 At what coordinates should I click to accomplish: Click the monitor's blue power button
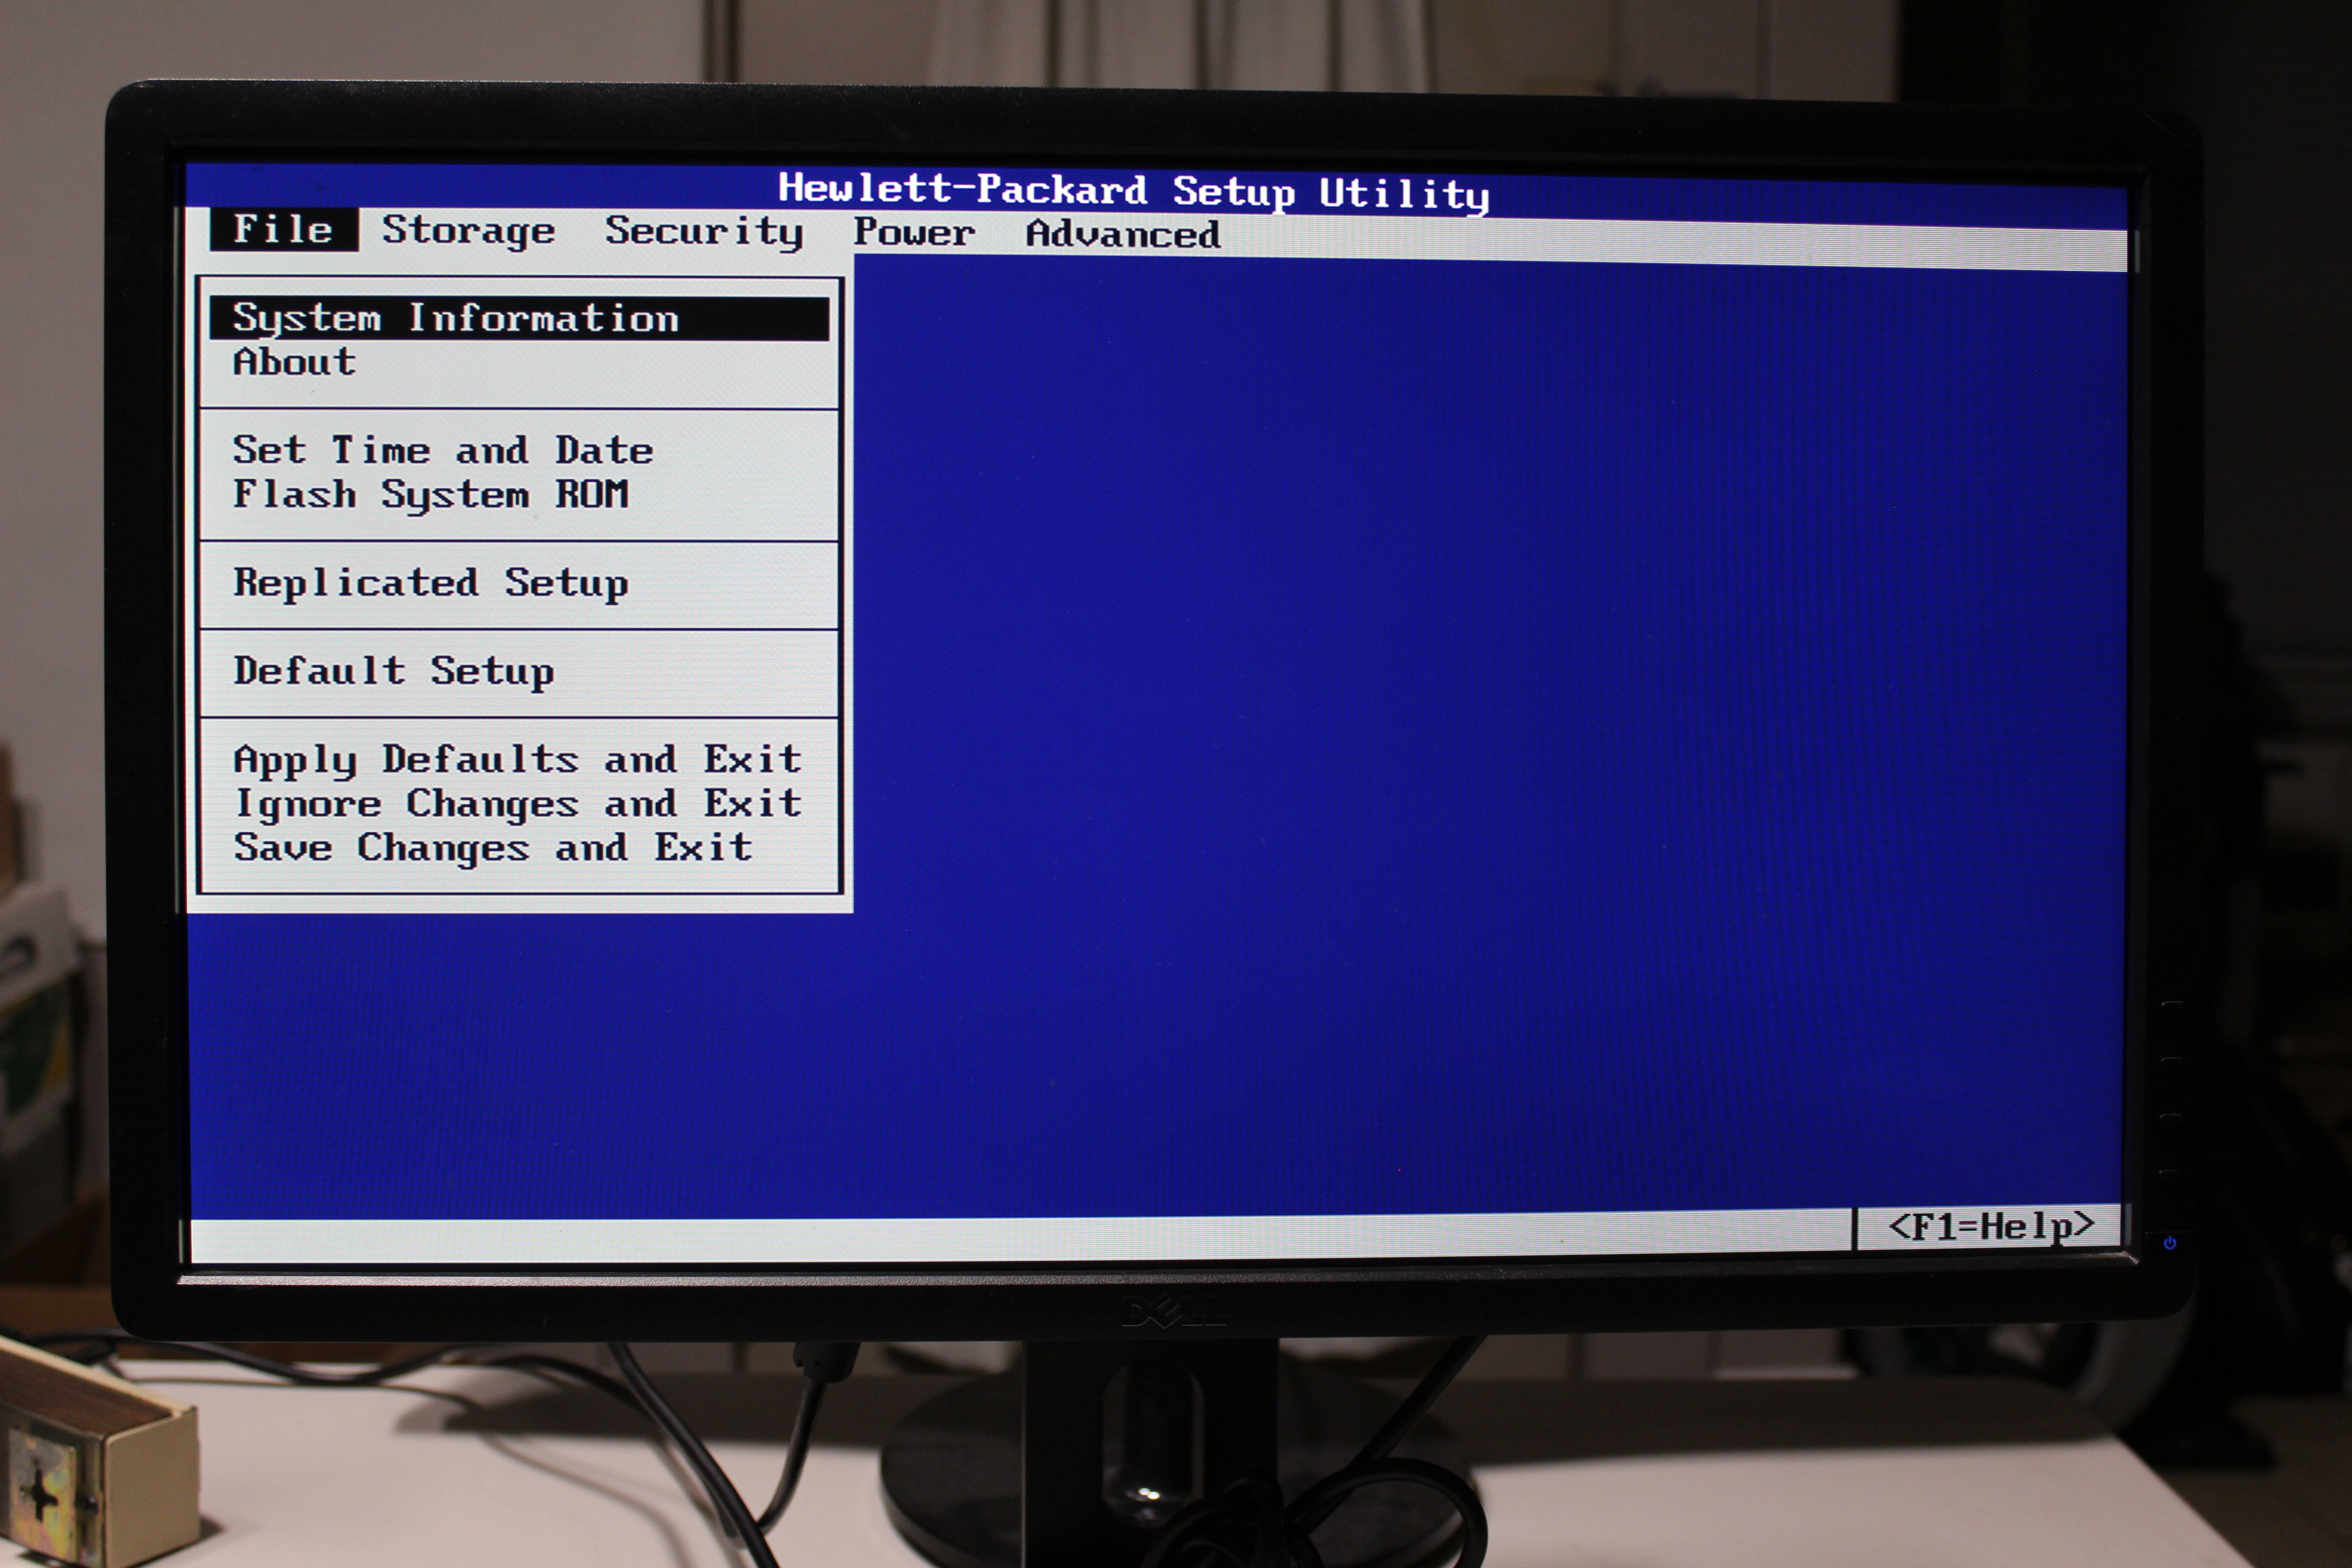click(2169, 1243)
